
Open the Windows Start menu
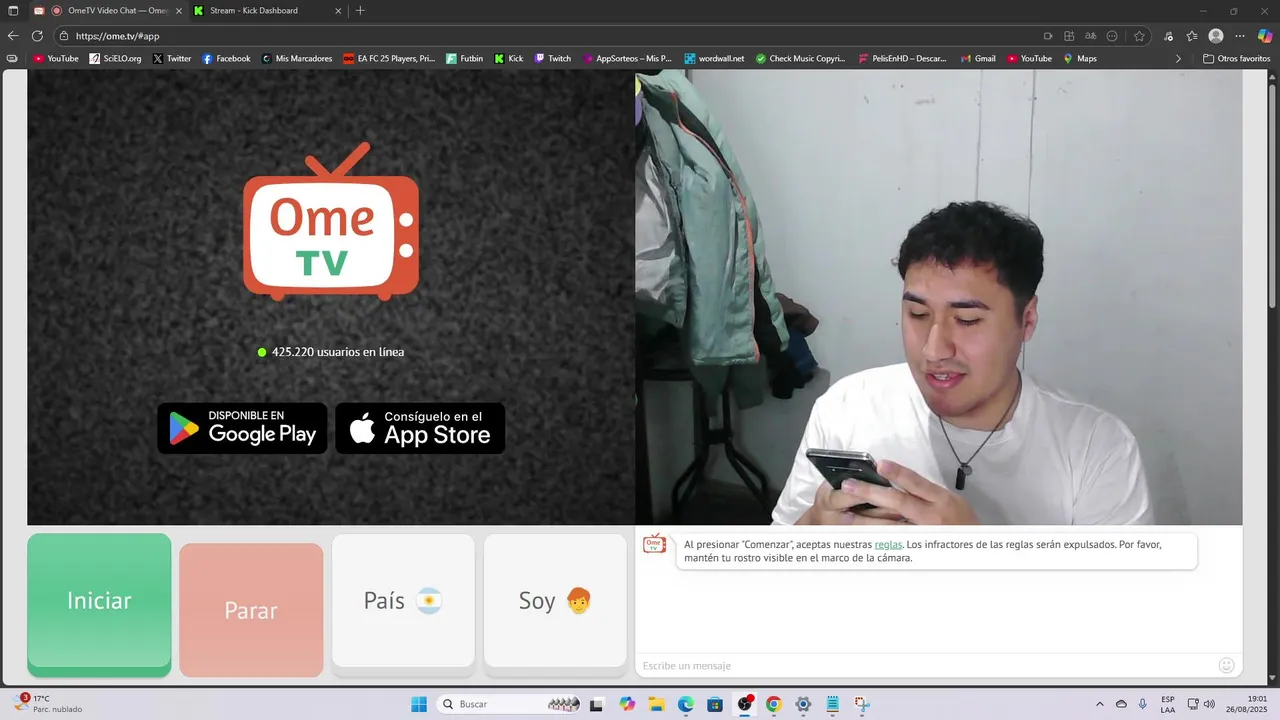coord(419,704)
